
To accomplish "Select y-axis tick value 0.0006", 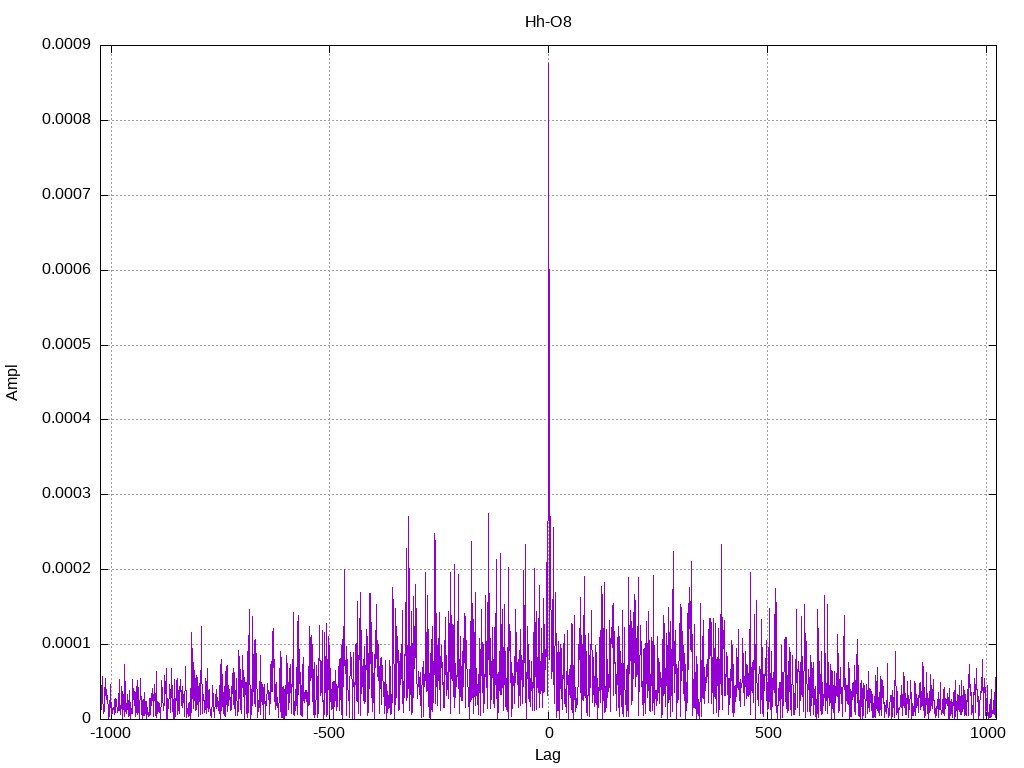I will click(67, 269).
